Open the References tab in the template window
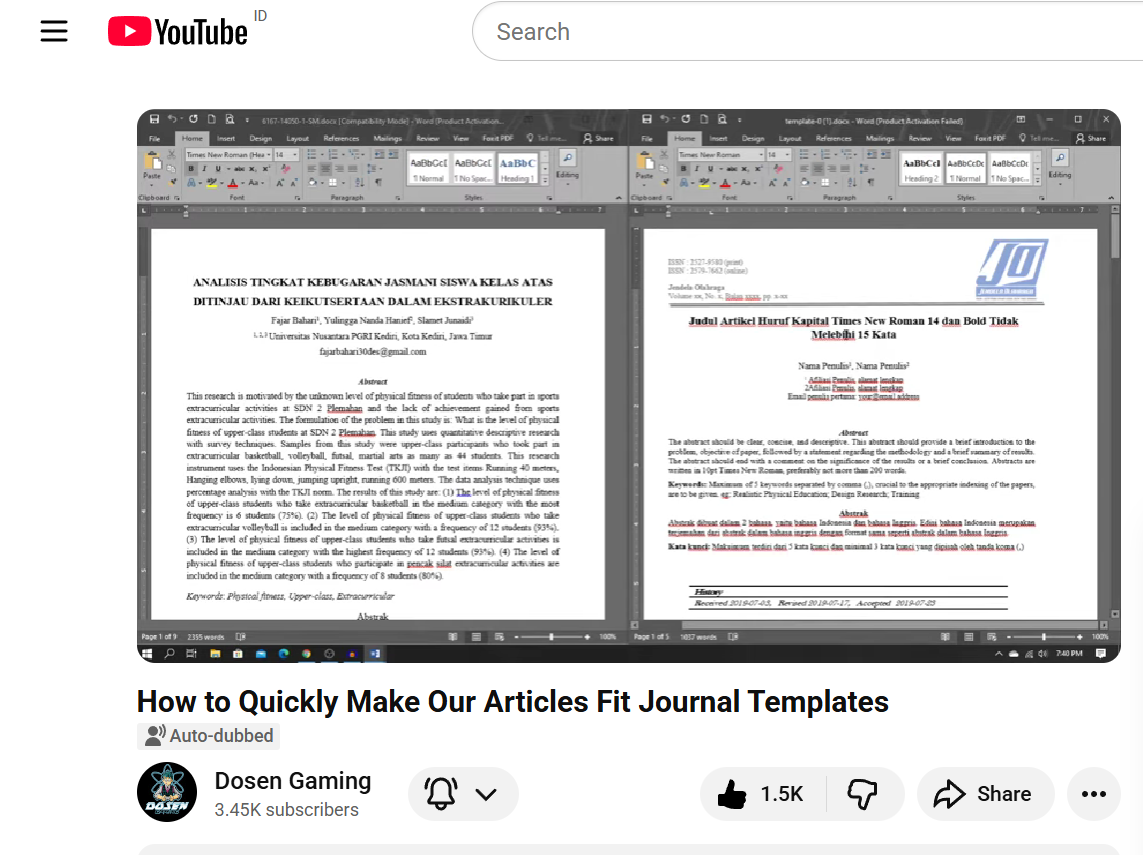The width and height of the screenshot is (1143, 855). point(832,138)
